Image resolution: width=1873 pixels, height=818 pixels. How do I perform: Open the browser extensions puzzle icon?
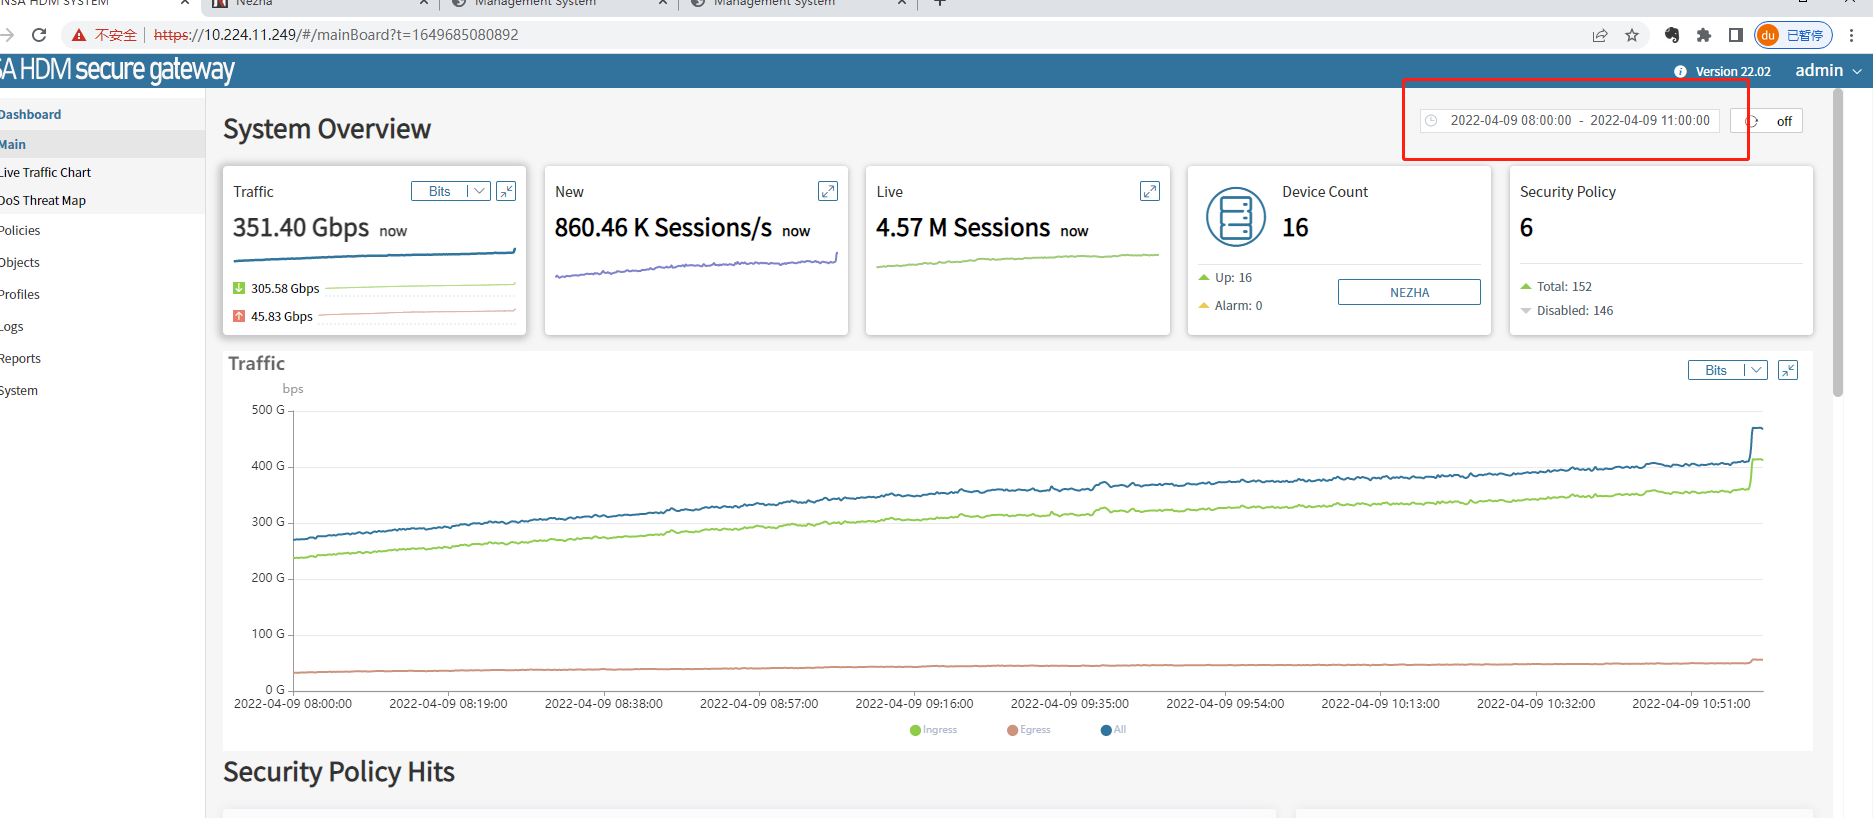[x=1704, y=35]
